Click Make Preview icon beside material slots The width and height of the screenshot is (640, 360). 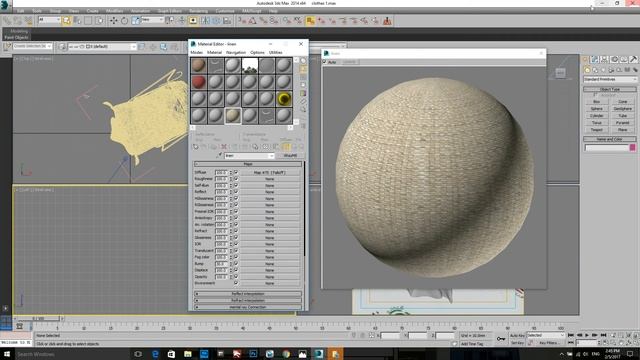click(303, 102)
